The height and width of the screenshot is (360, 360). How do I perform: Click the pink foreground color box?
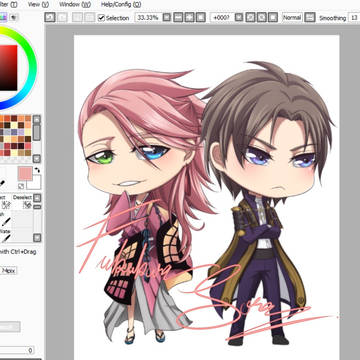coord(25,174)
